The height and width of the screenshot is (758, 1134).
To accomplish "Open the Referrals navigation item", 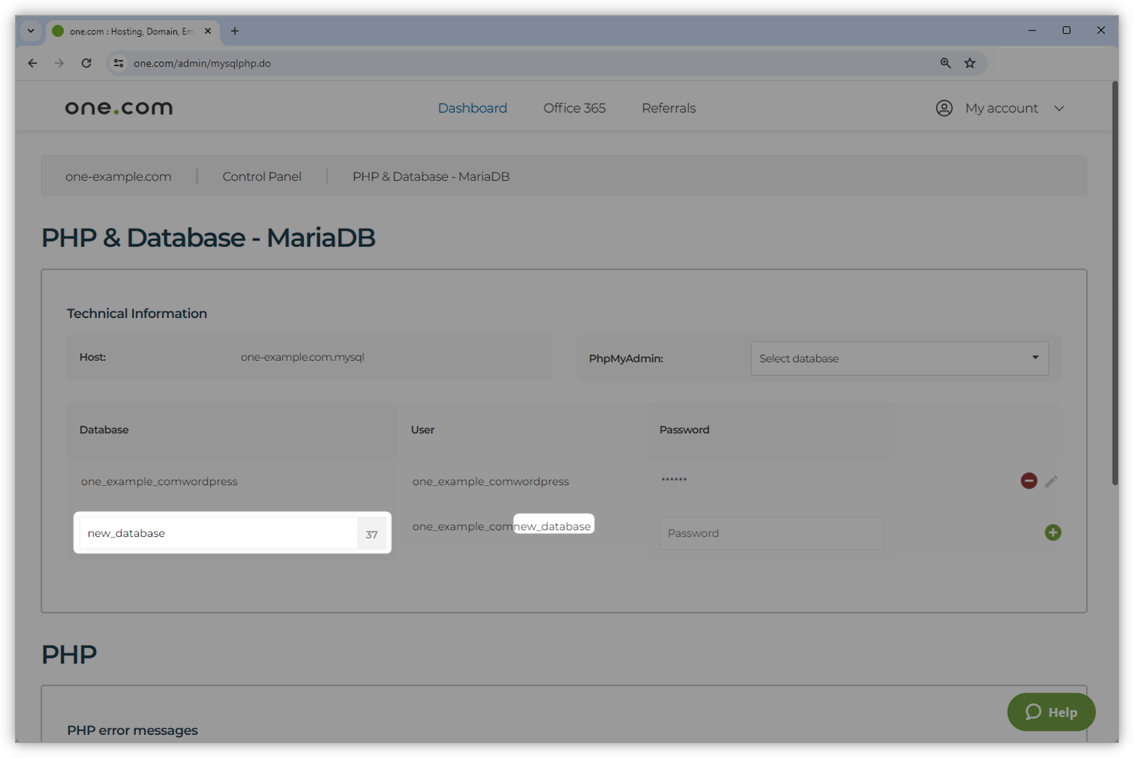I will [668, 108].
